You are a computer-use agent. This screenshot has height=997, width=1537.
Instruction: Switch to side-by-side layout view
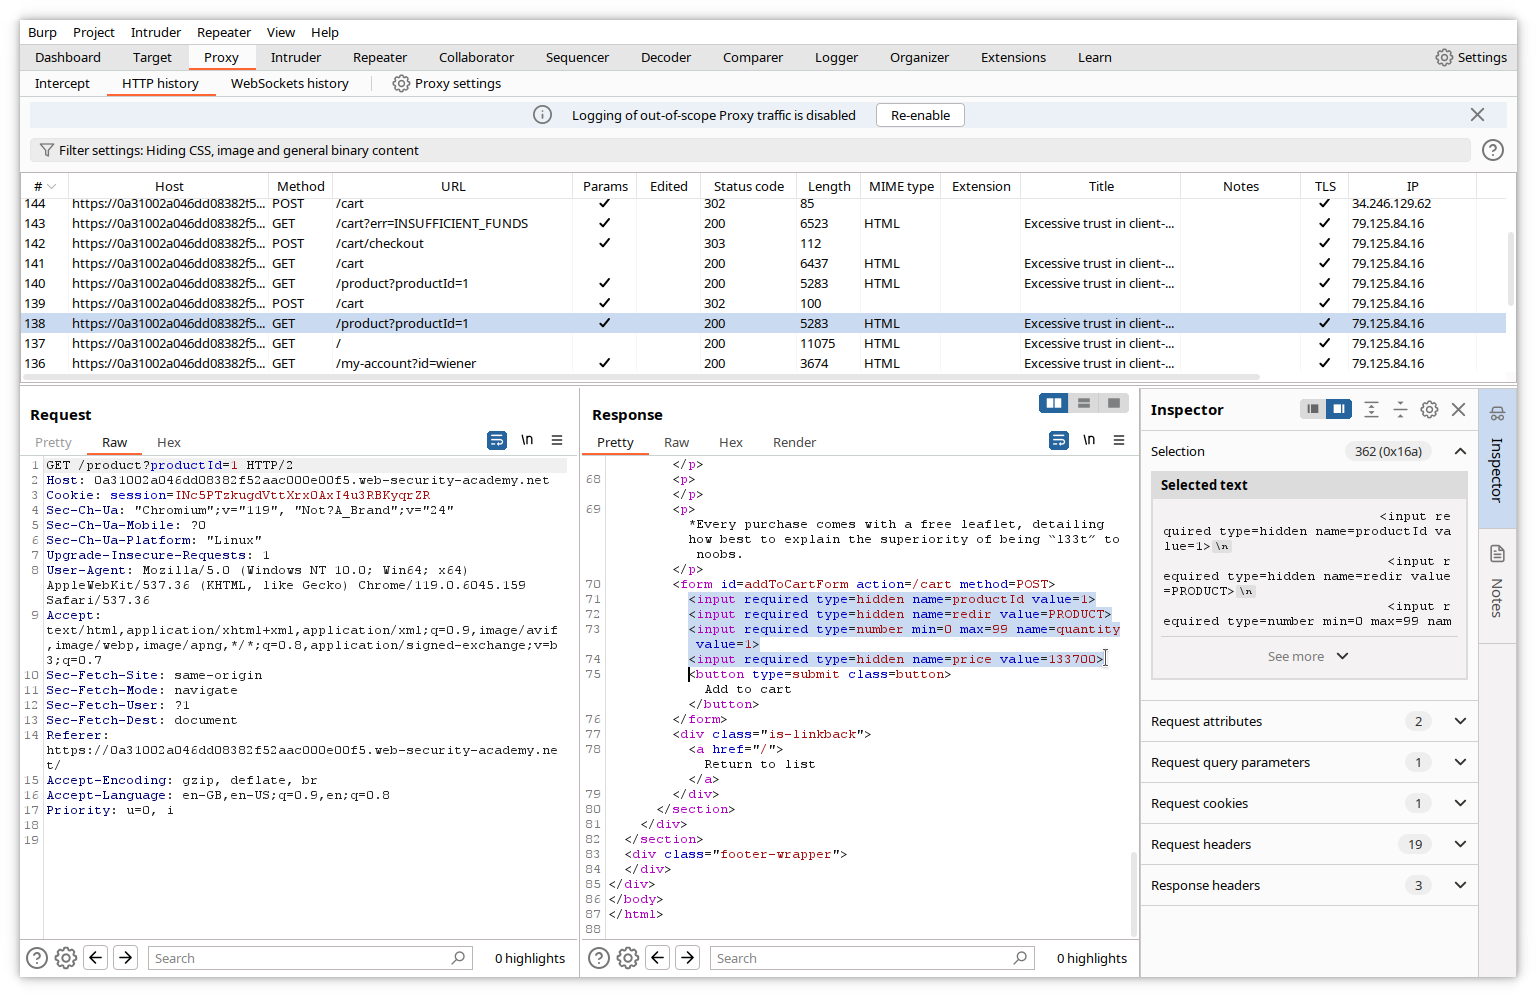[x=1053, y=403]
